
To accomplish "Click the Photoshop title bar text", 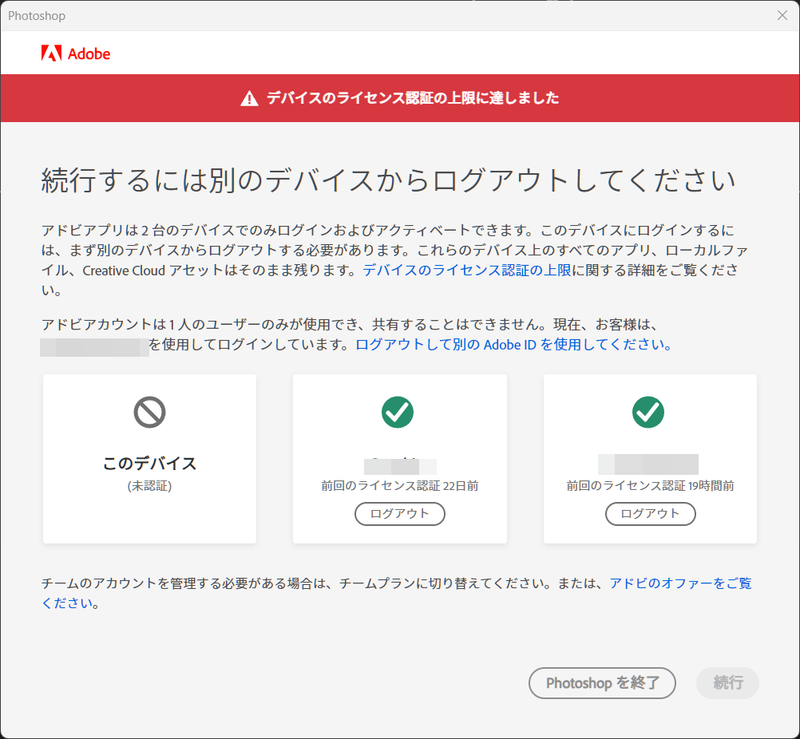I will [x=37, y=16].
